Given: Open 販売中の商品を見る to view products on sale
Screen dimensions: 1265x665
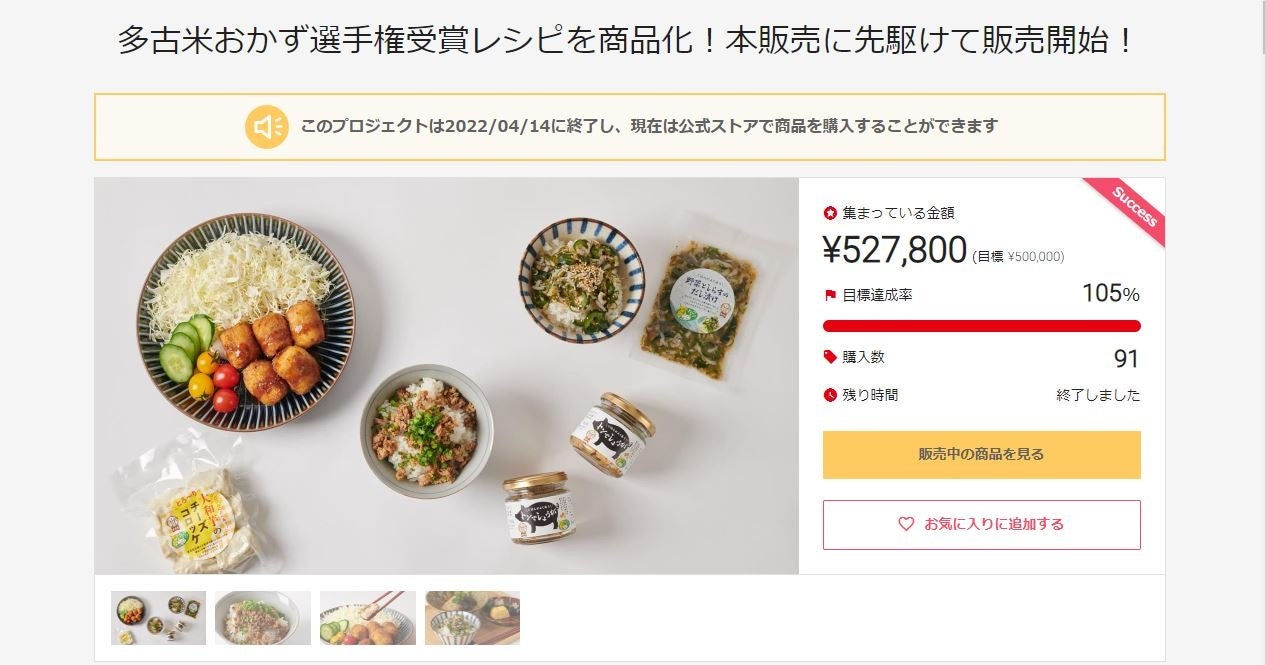Looking at the screenshot, I should tap(981, 455).
